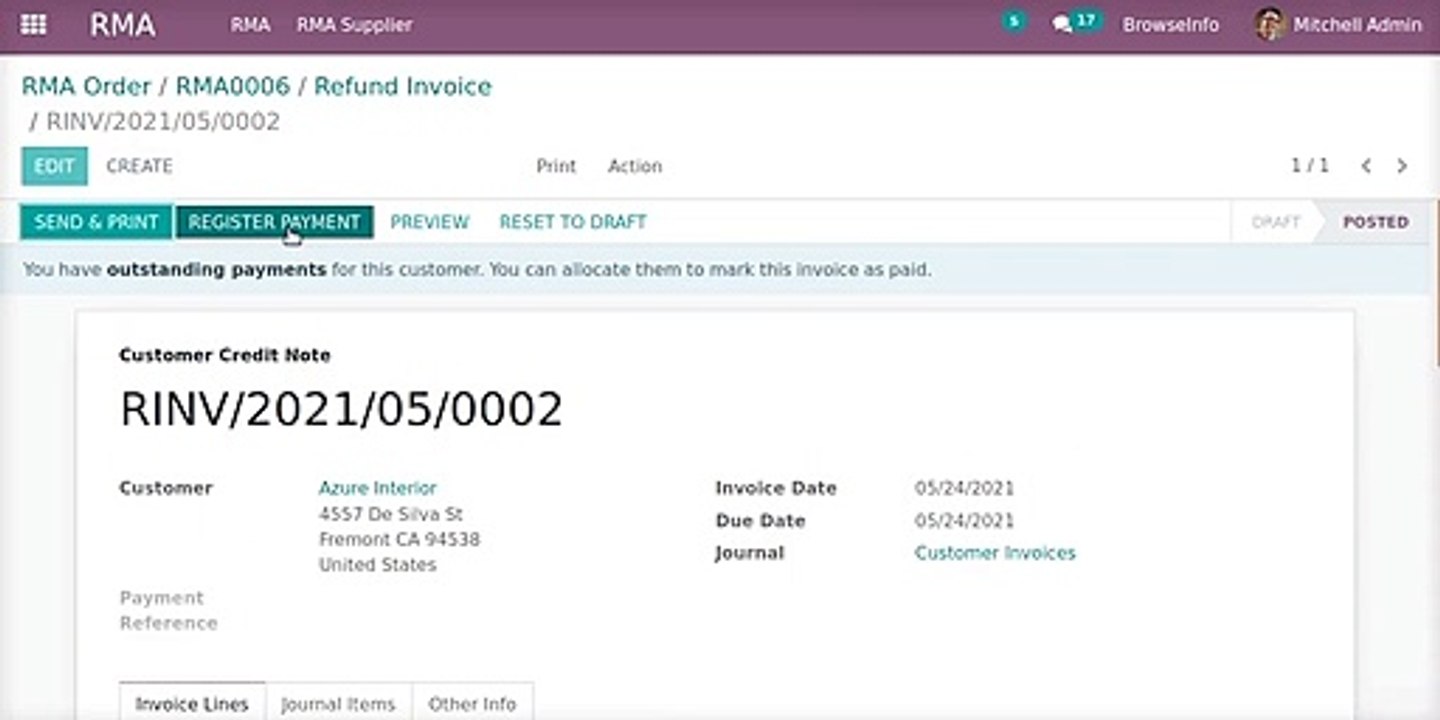The image size is (1440, 720).
Task: Open the apps grid menu icon
Action: coord(33,25)
